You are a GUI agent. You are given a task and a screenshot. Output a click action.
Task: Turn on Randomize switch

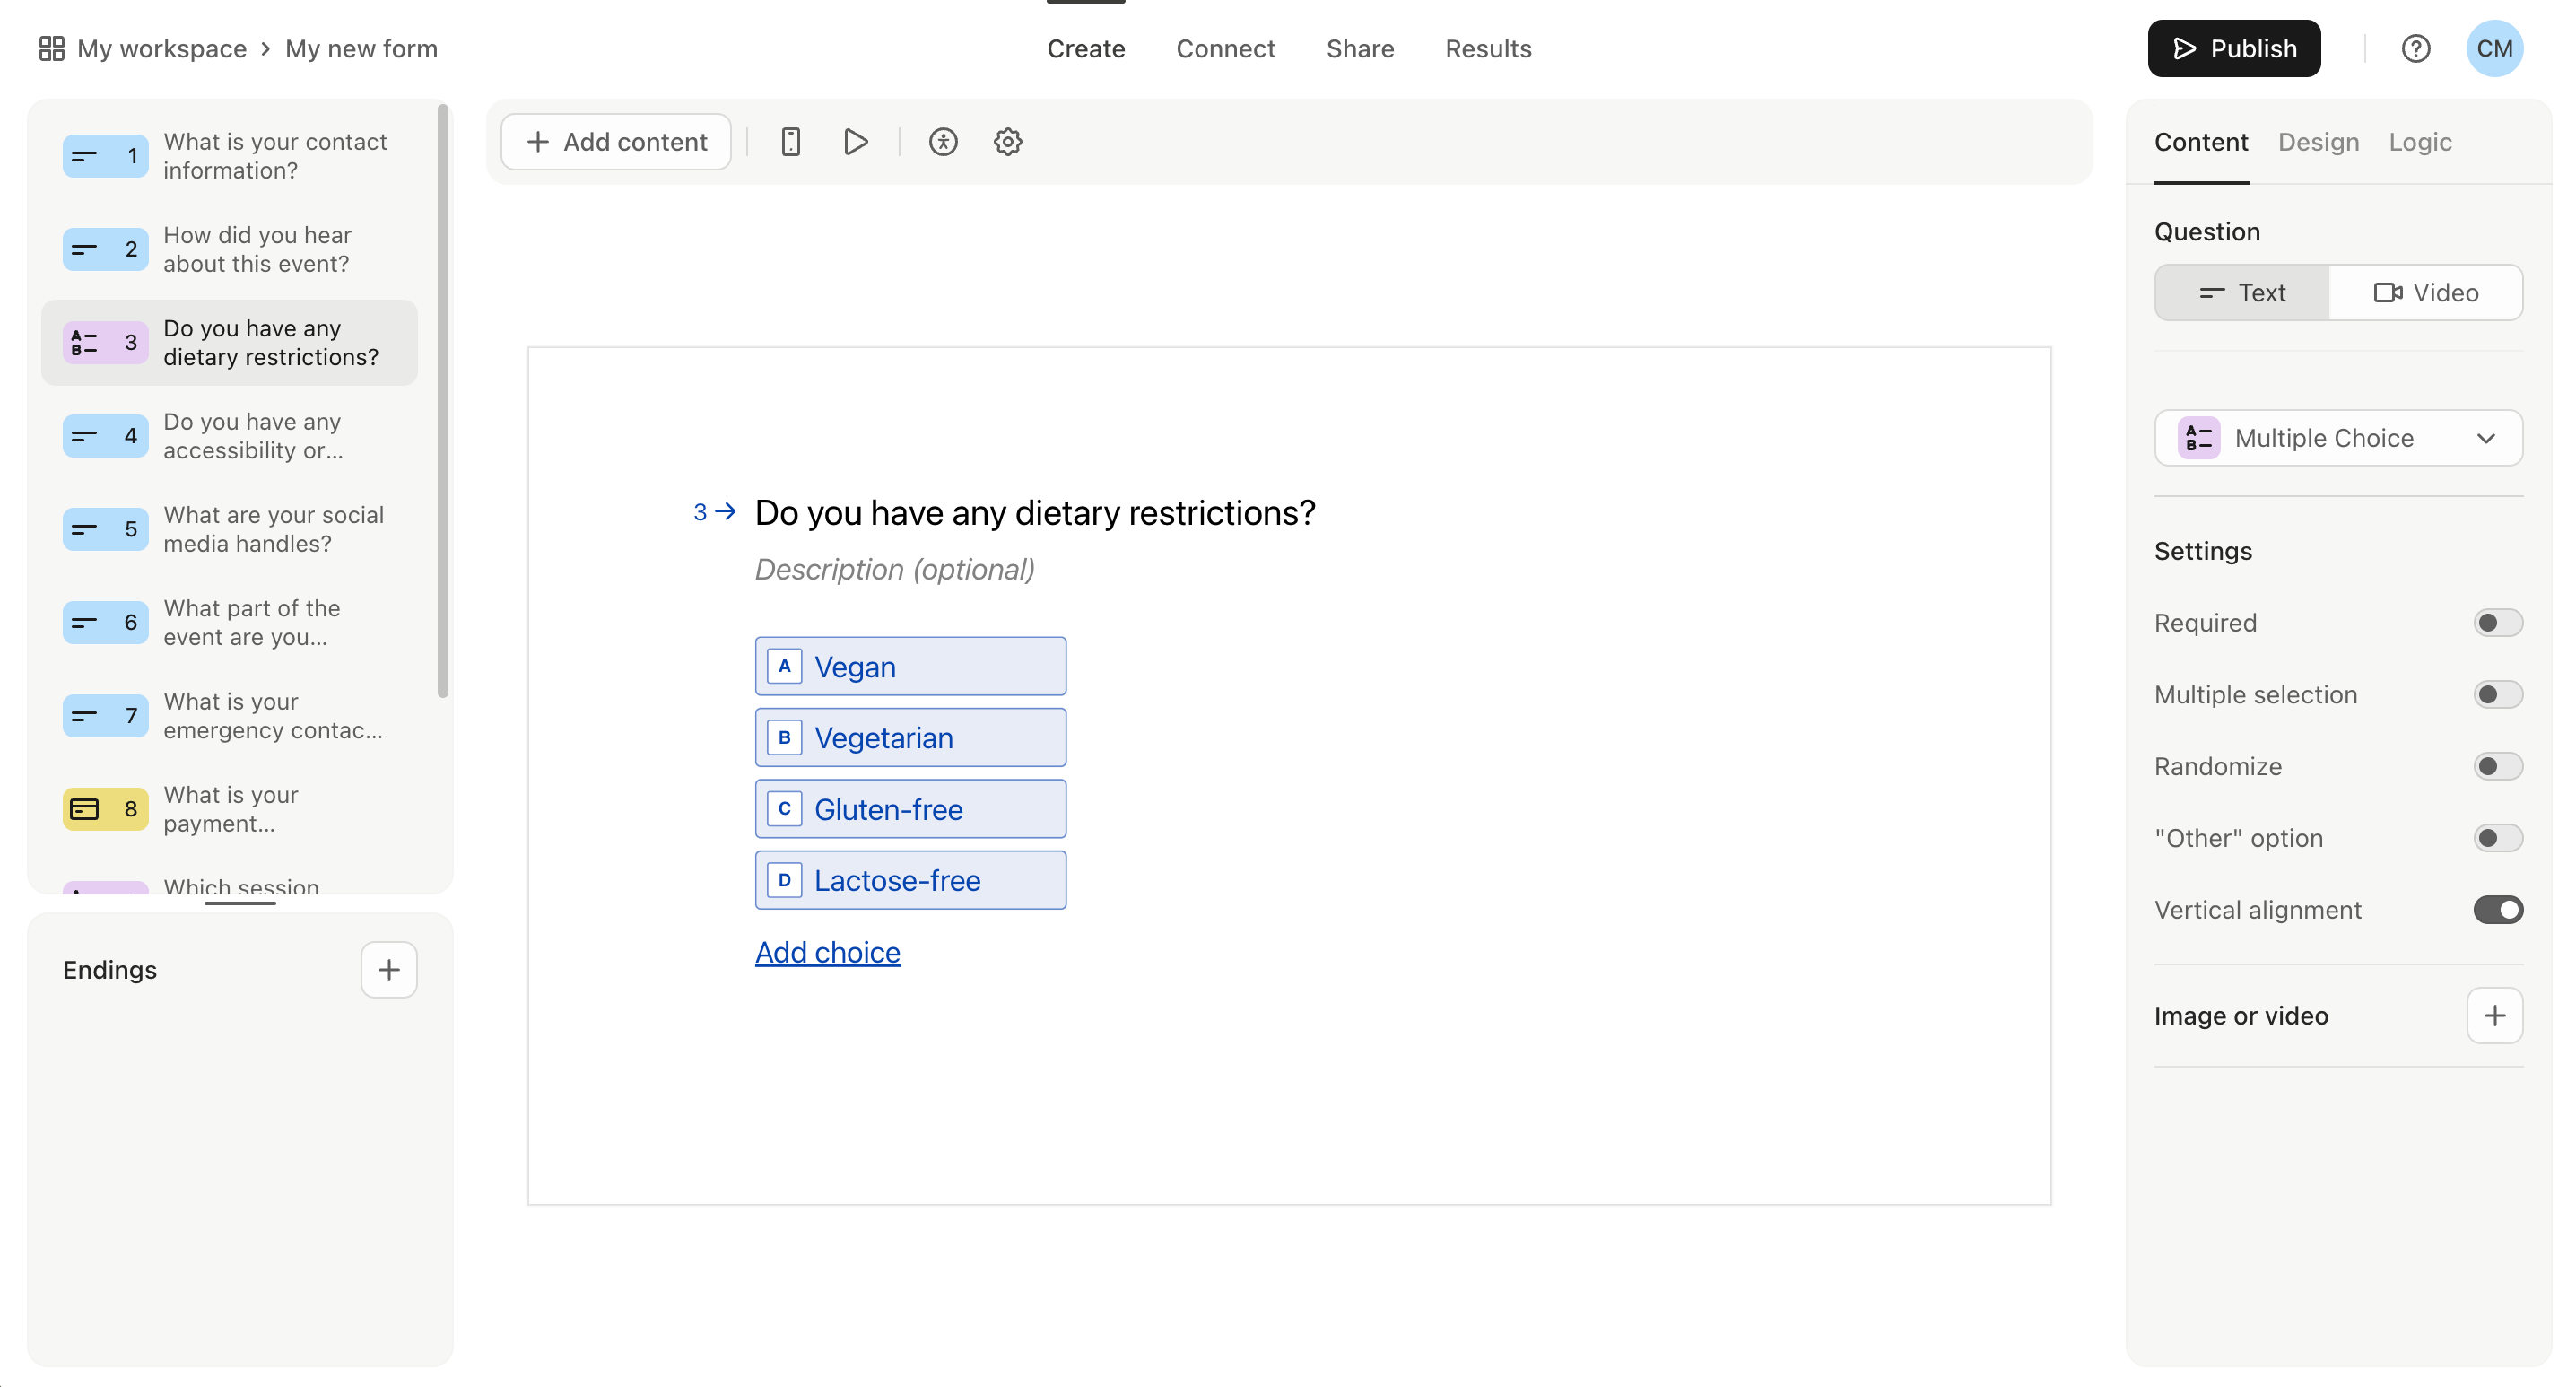pyautogui.click(x=2497, y=766)
